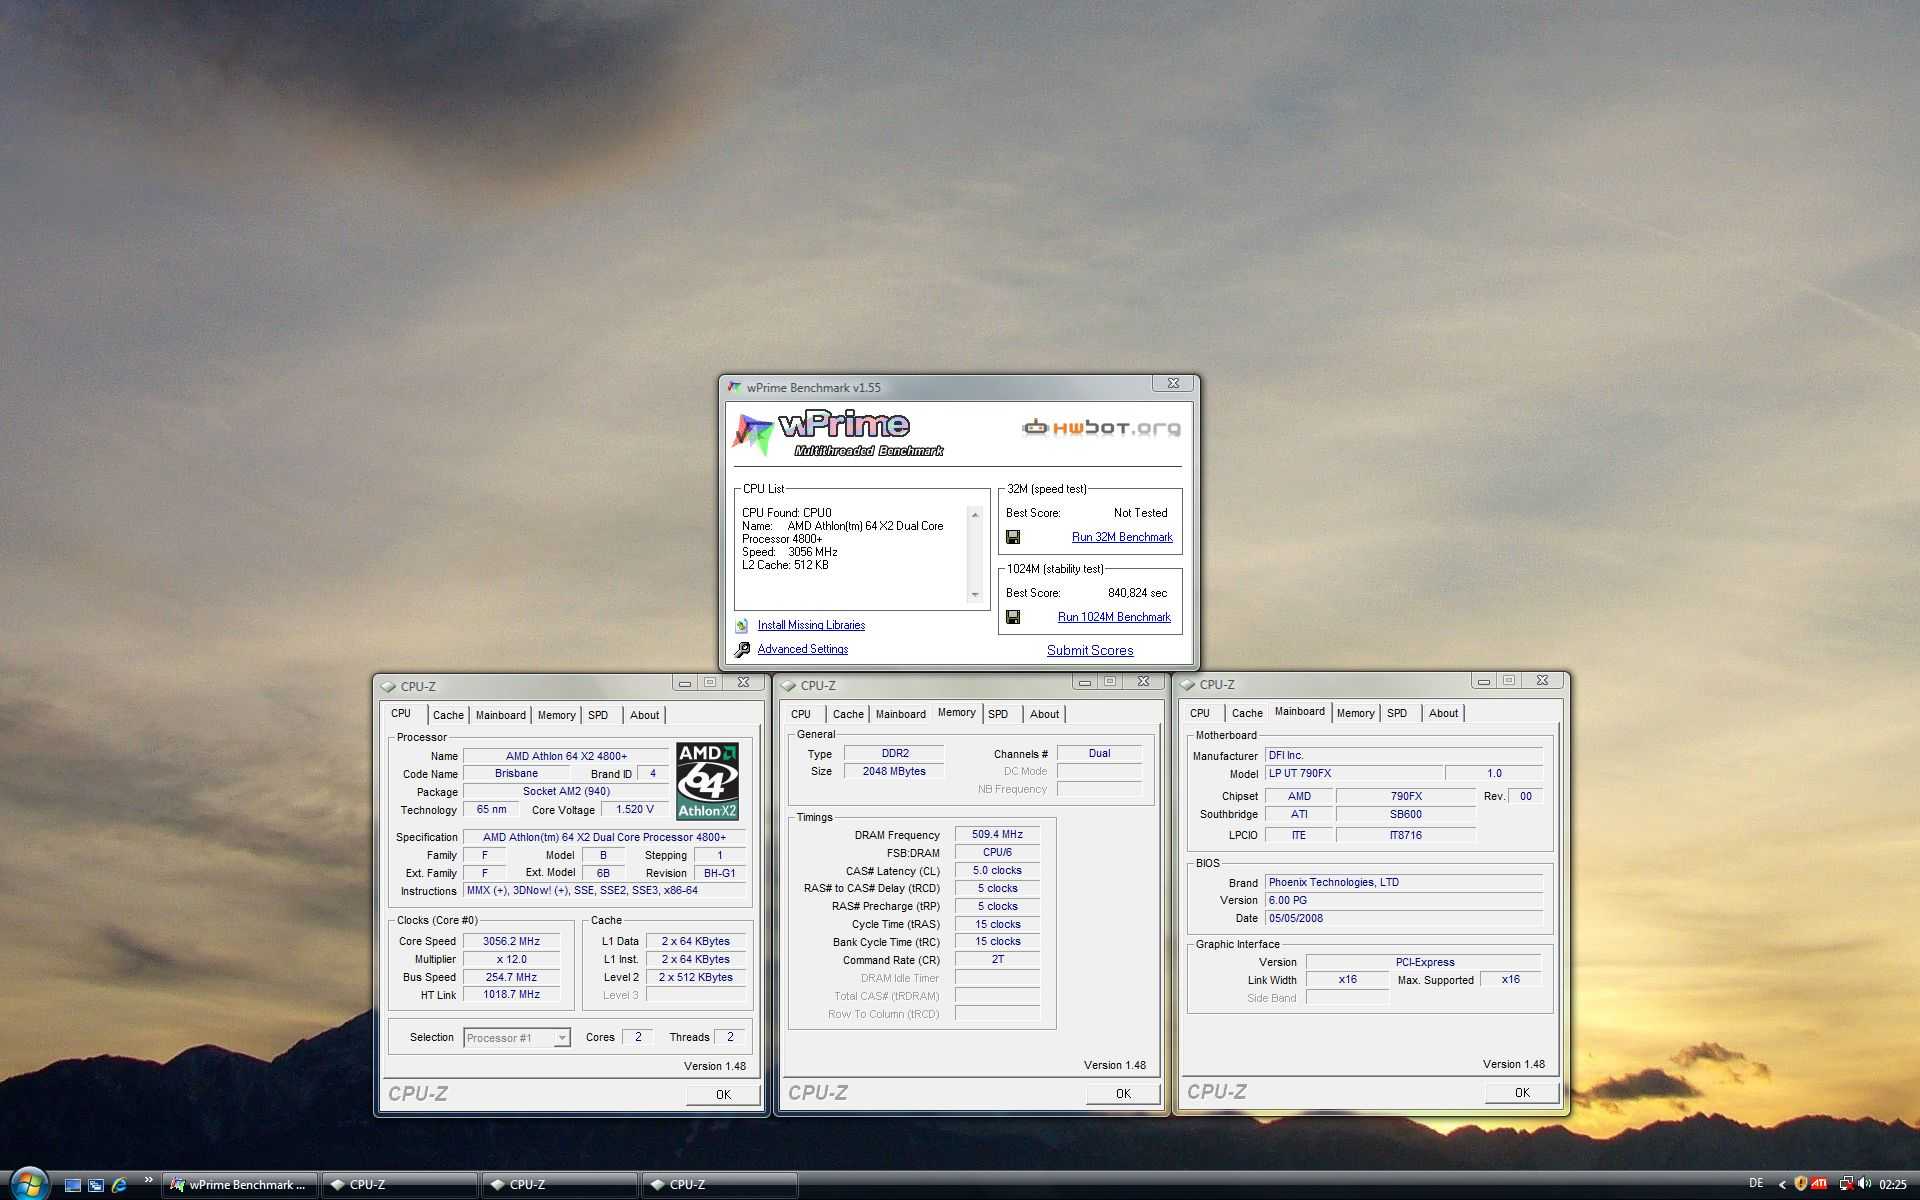Screen dimensions: 1920x1200
Task: Click BIOS date 05/05/2008 field
Action: coord(1404,919)
